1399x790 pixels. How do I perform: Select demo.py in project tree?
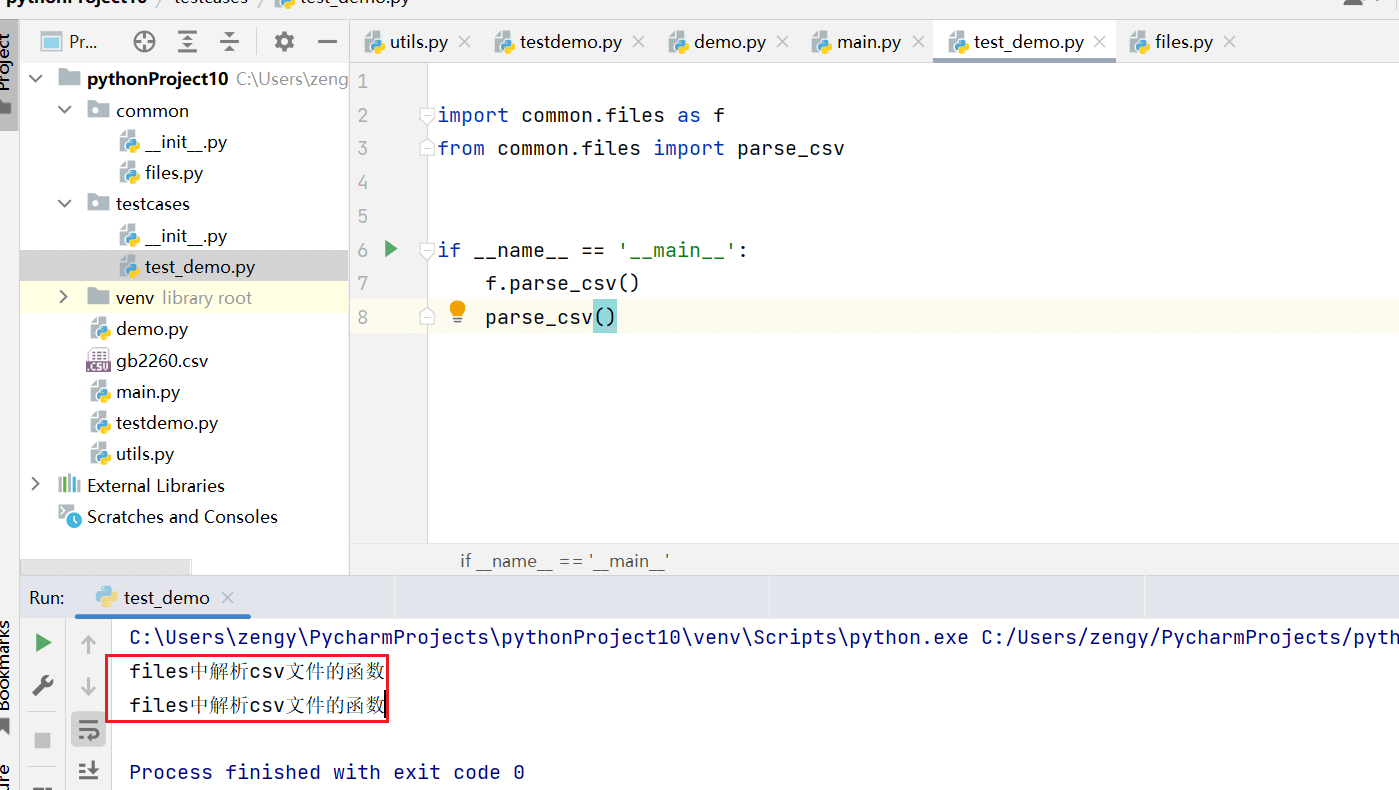[x=152, y=329]
